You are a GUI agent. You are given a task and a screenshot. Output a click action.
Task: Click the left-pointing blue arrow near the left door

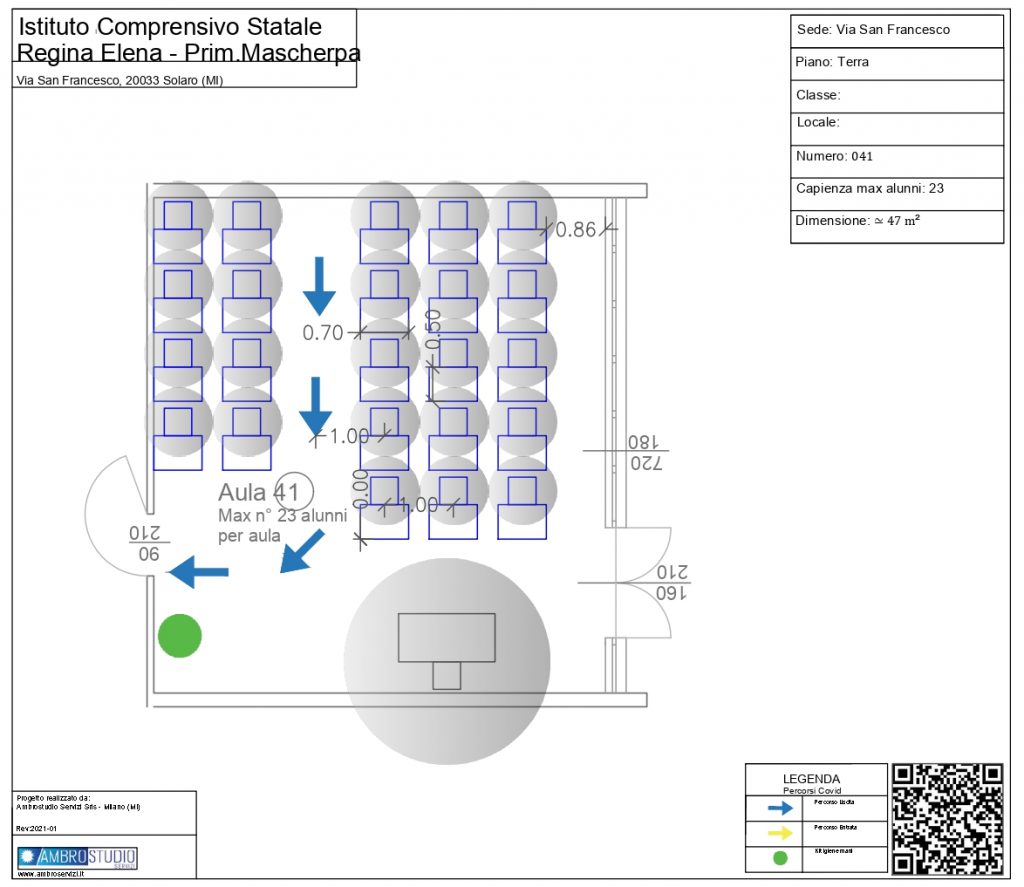click(198, 572)
